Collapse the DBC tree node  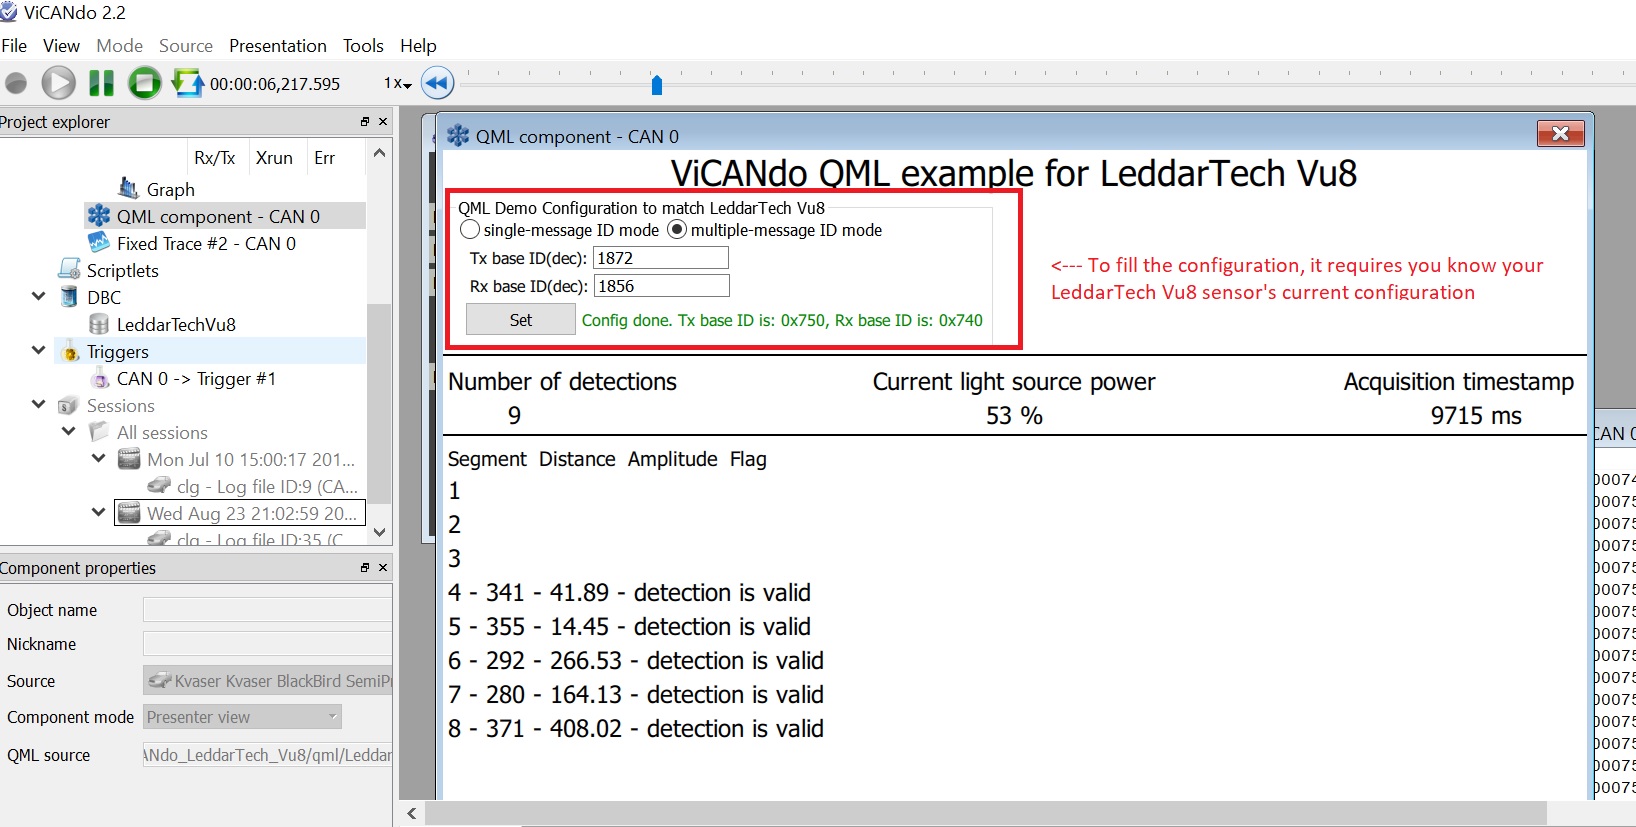(39, 296)
